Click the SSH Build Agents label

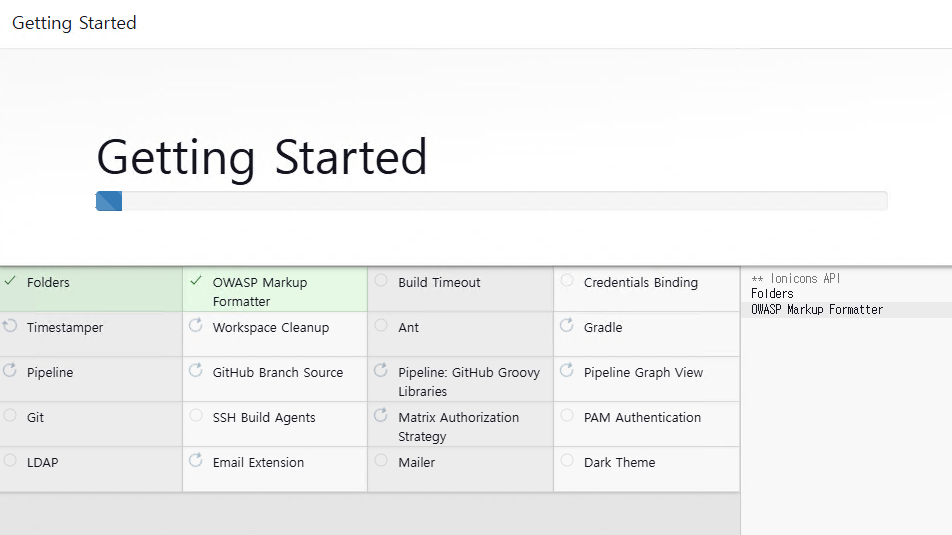pyautogui.click(x=264, y=417)
